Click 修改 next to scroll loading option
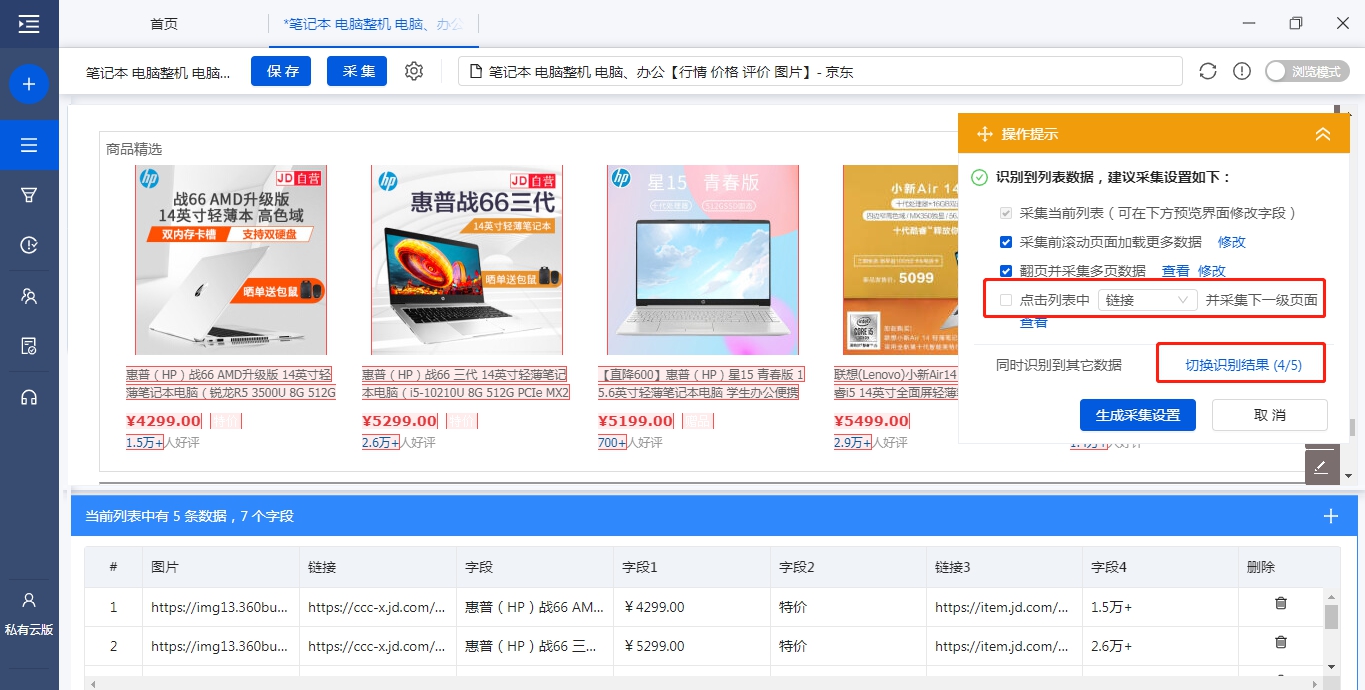Screen dimensions: 1365x690 [1232, 242]
